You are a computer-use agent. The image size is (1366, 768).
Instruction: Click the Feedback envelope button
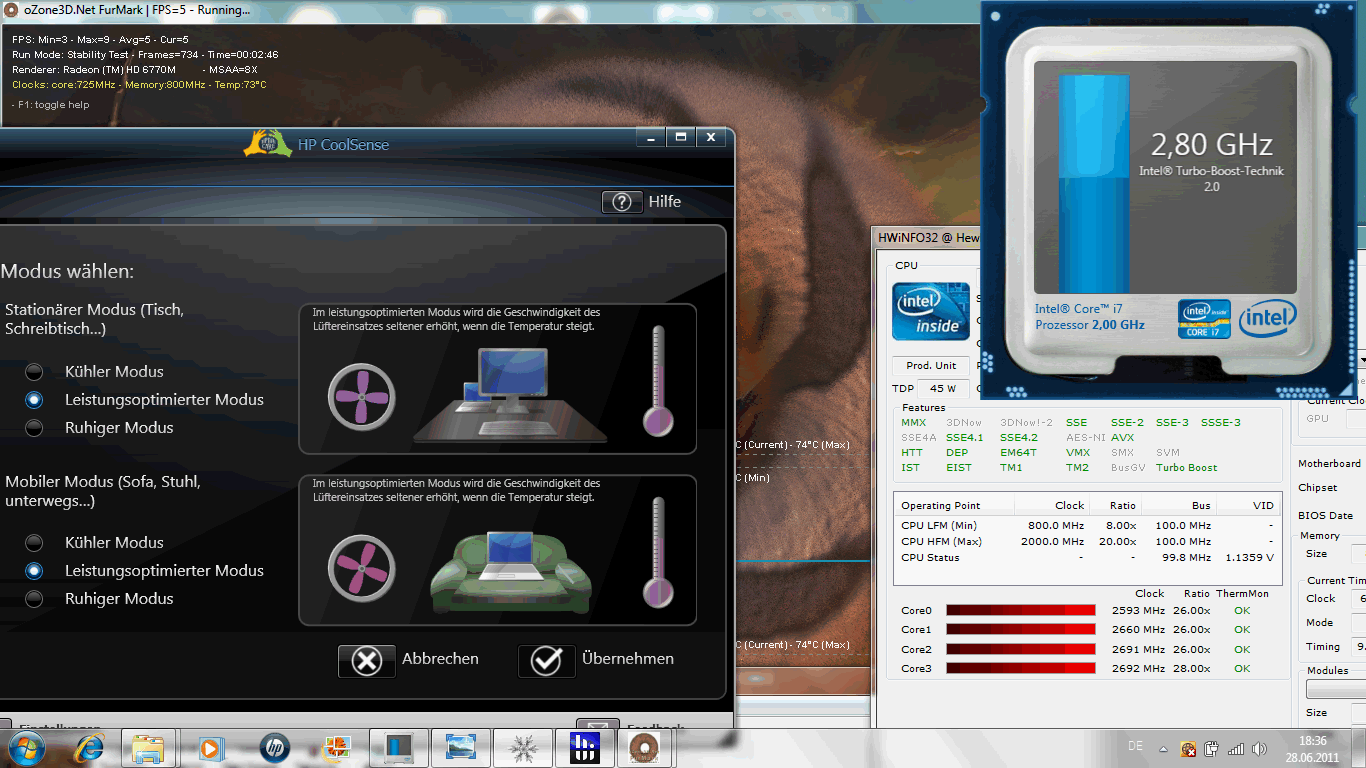point(597,725)
